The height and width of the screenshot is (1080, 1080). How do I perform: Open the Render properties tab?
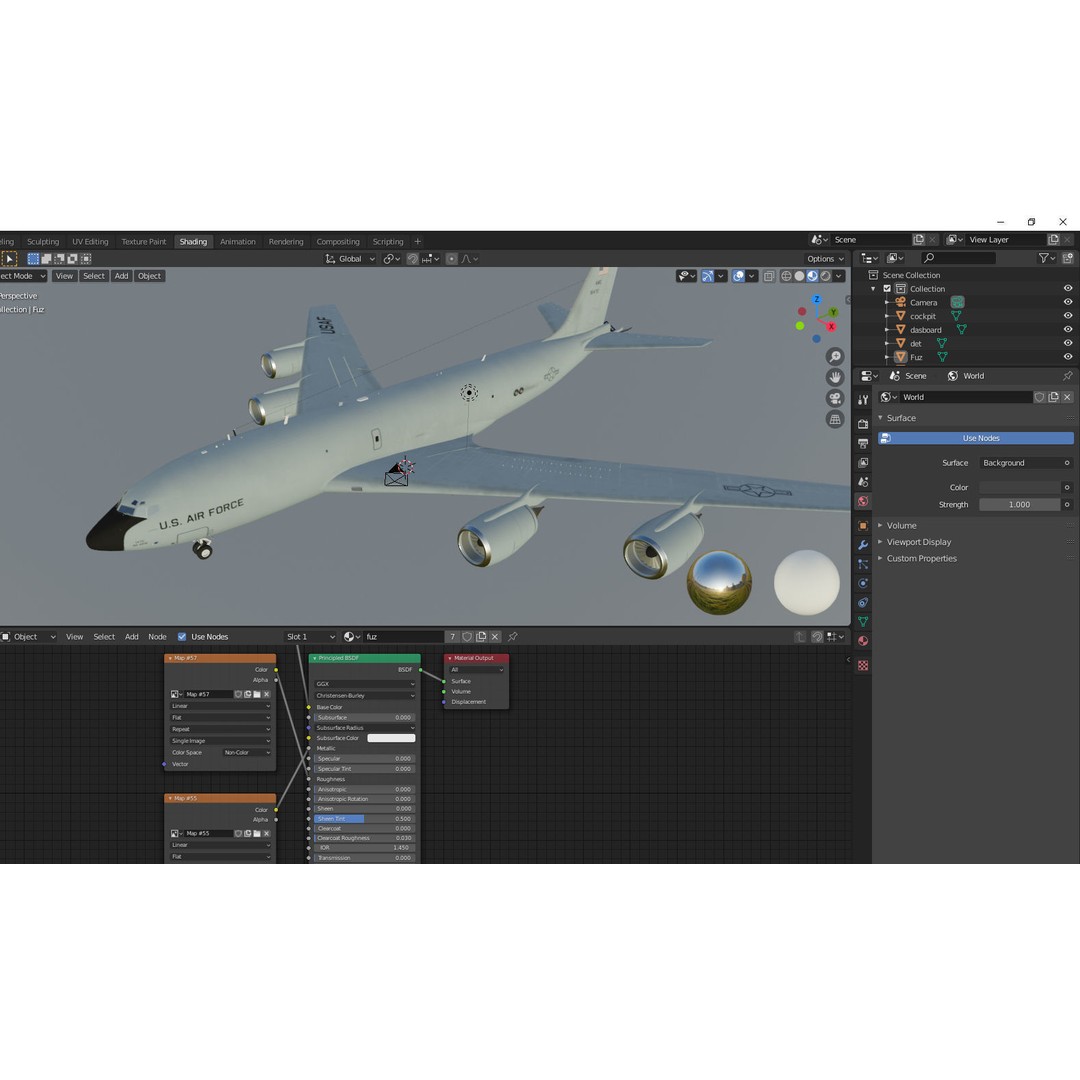click(x=862, y=424)
